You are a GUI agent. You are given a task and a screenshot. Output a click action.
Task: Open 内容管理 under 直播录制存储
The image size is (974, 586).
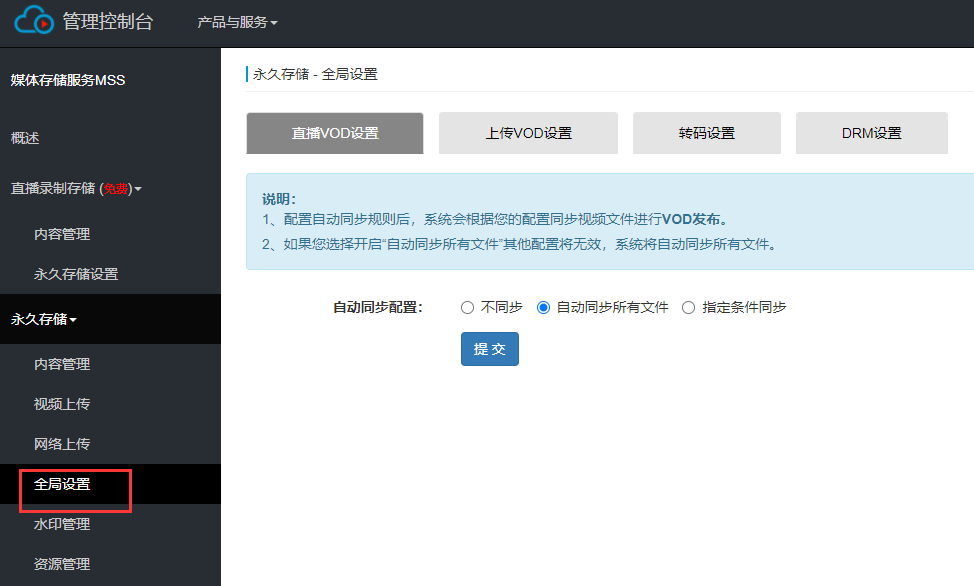tap(62, 234)
